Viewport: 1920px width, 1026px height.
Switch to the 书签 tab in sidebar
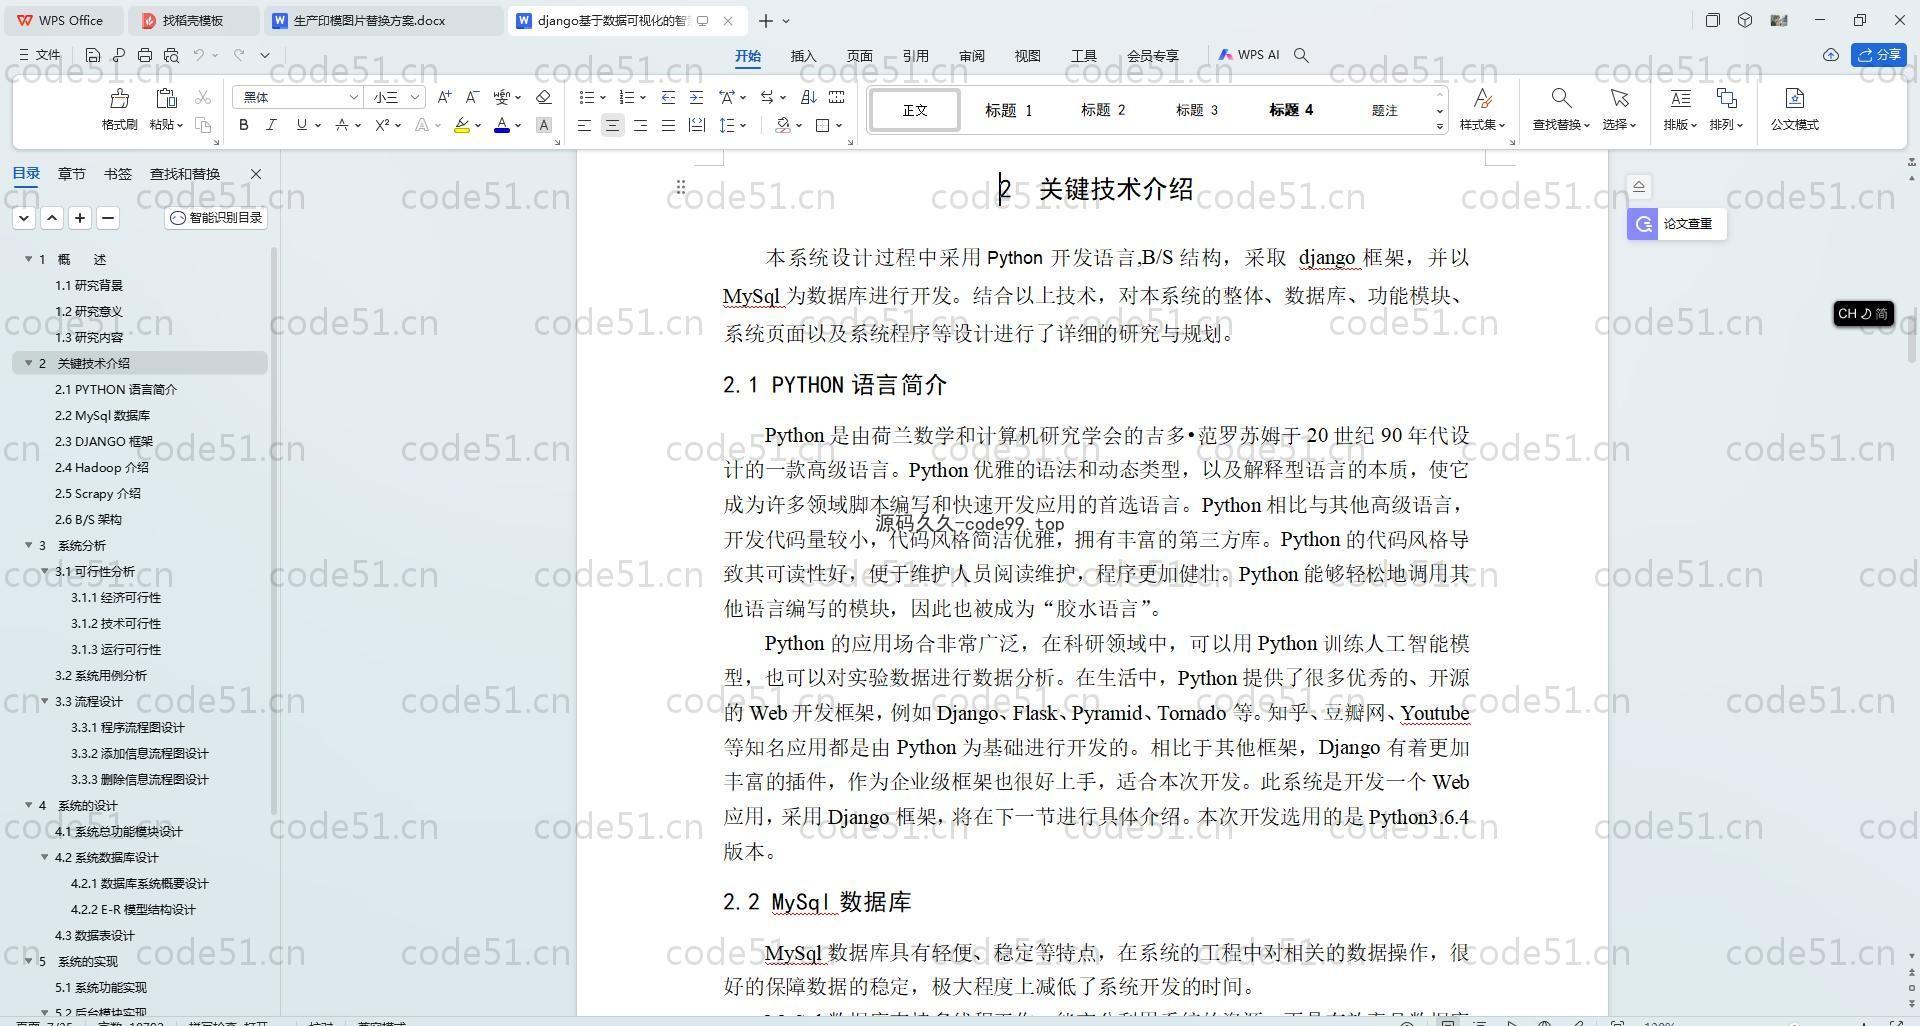click(x=117, y=174)
